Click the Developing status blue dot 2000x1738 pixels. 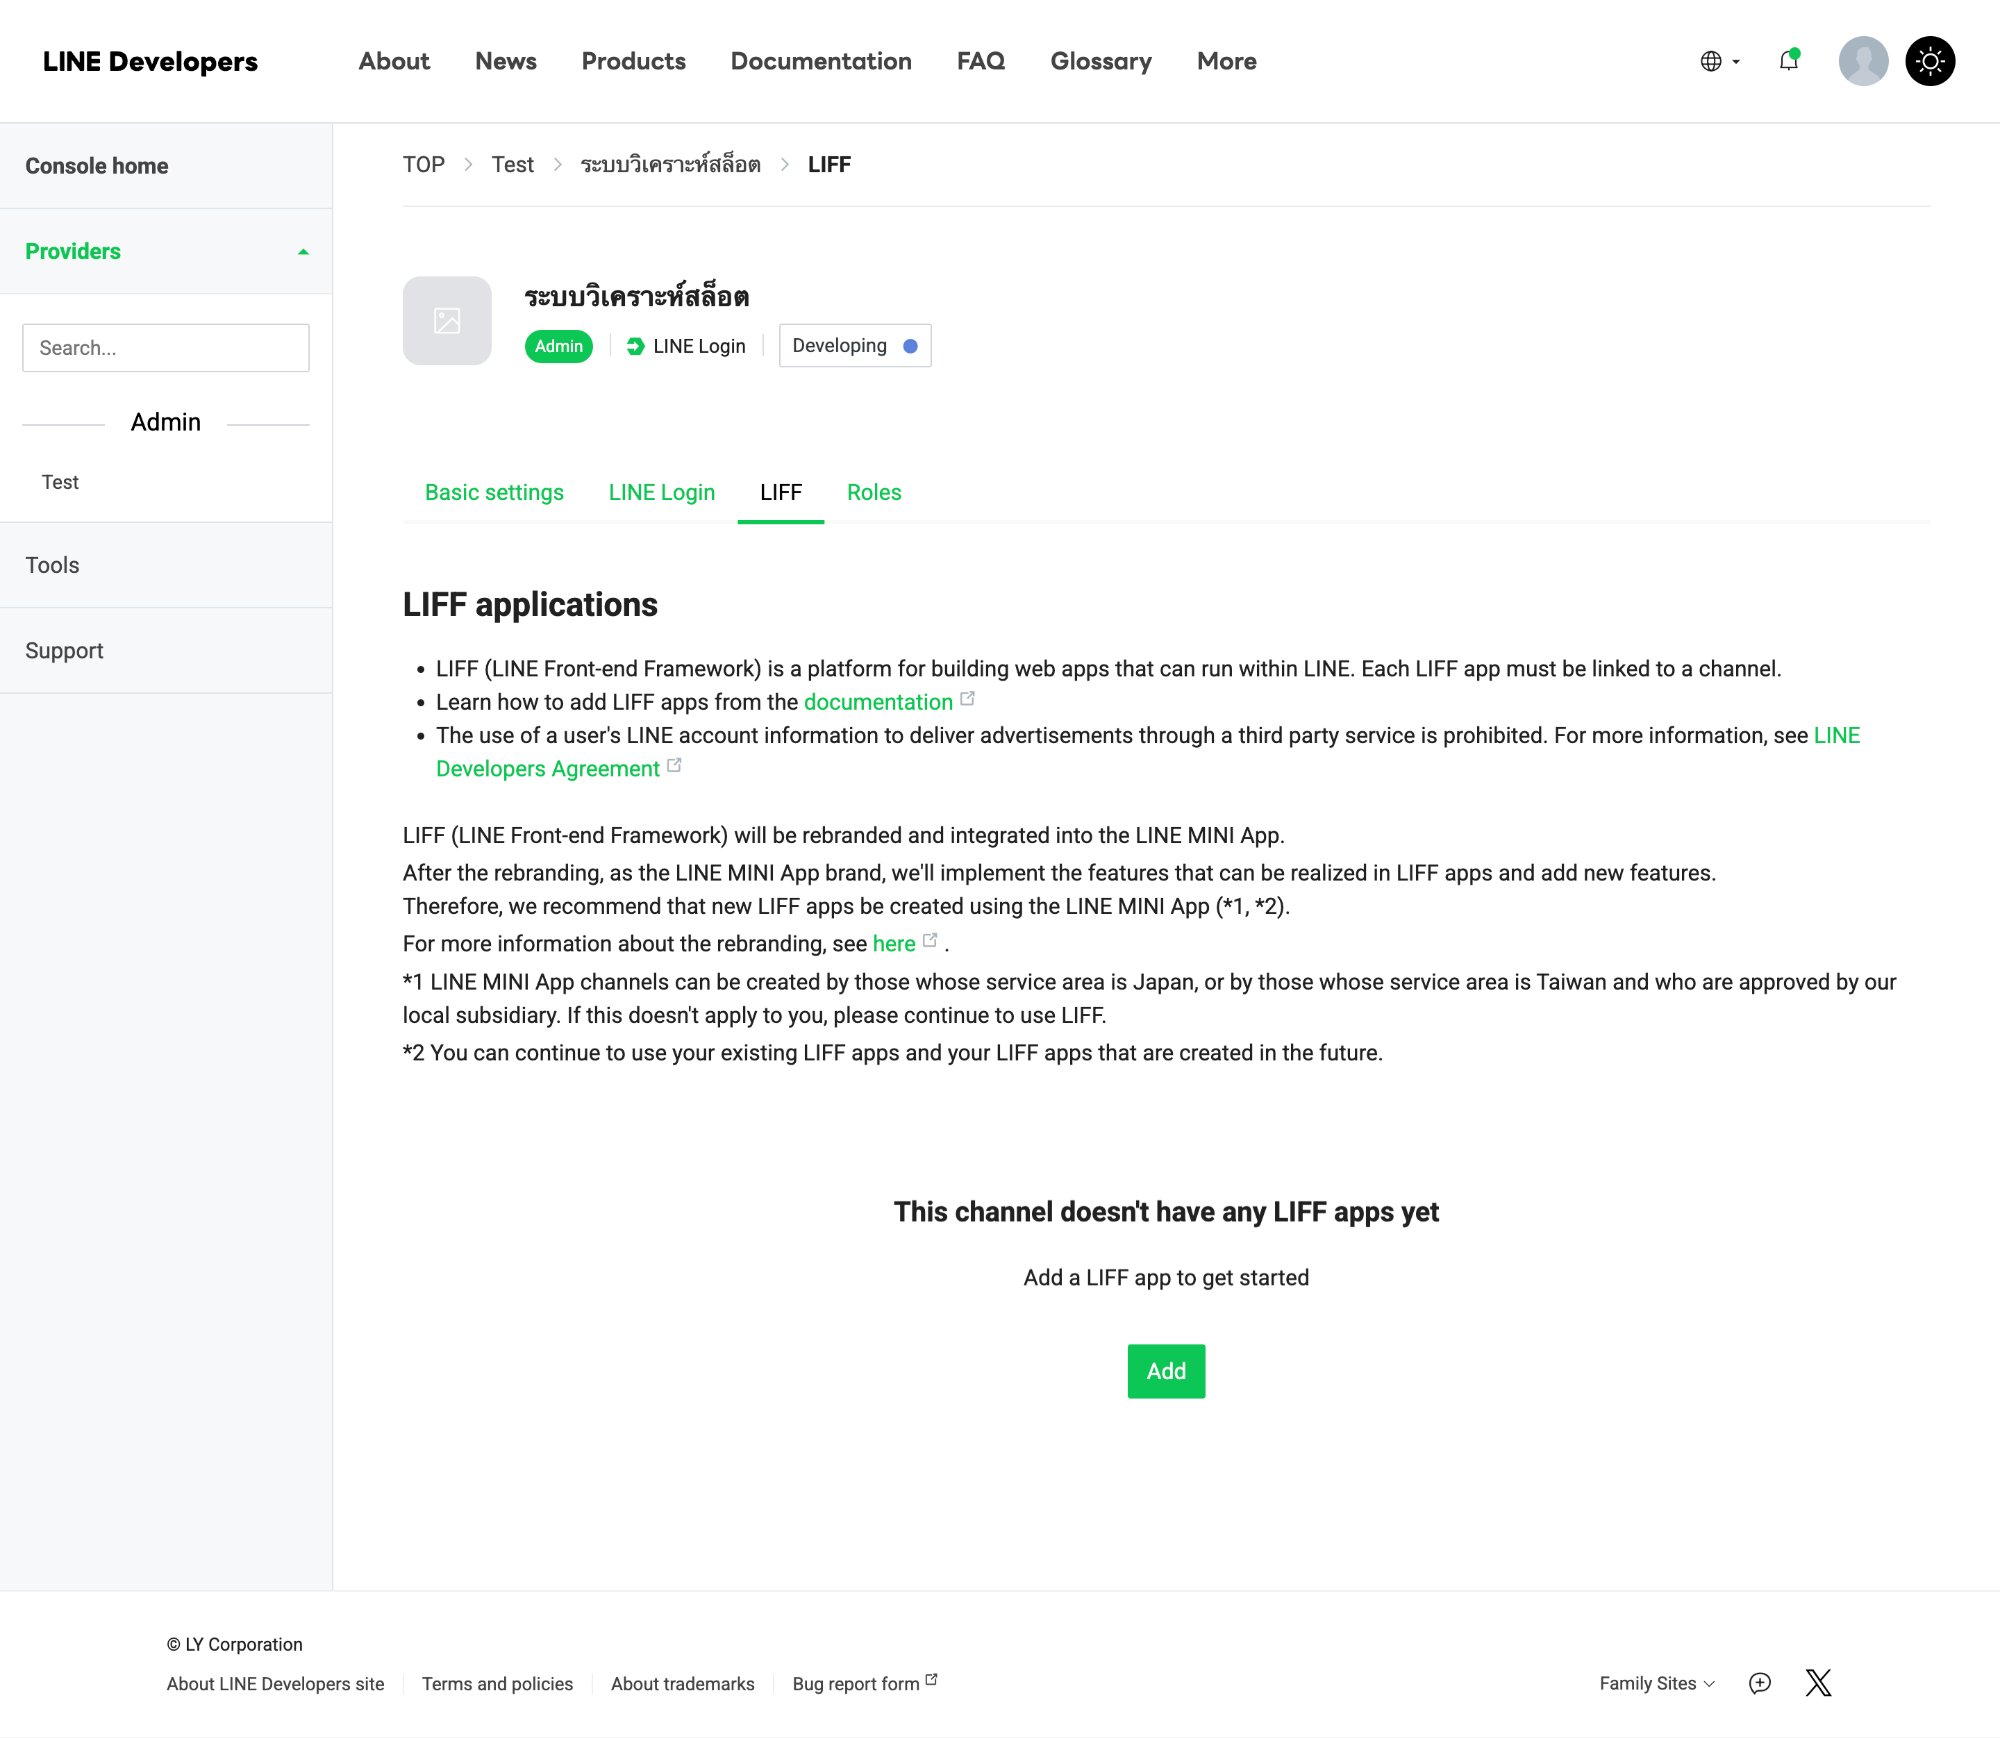(x=910, y=346)
